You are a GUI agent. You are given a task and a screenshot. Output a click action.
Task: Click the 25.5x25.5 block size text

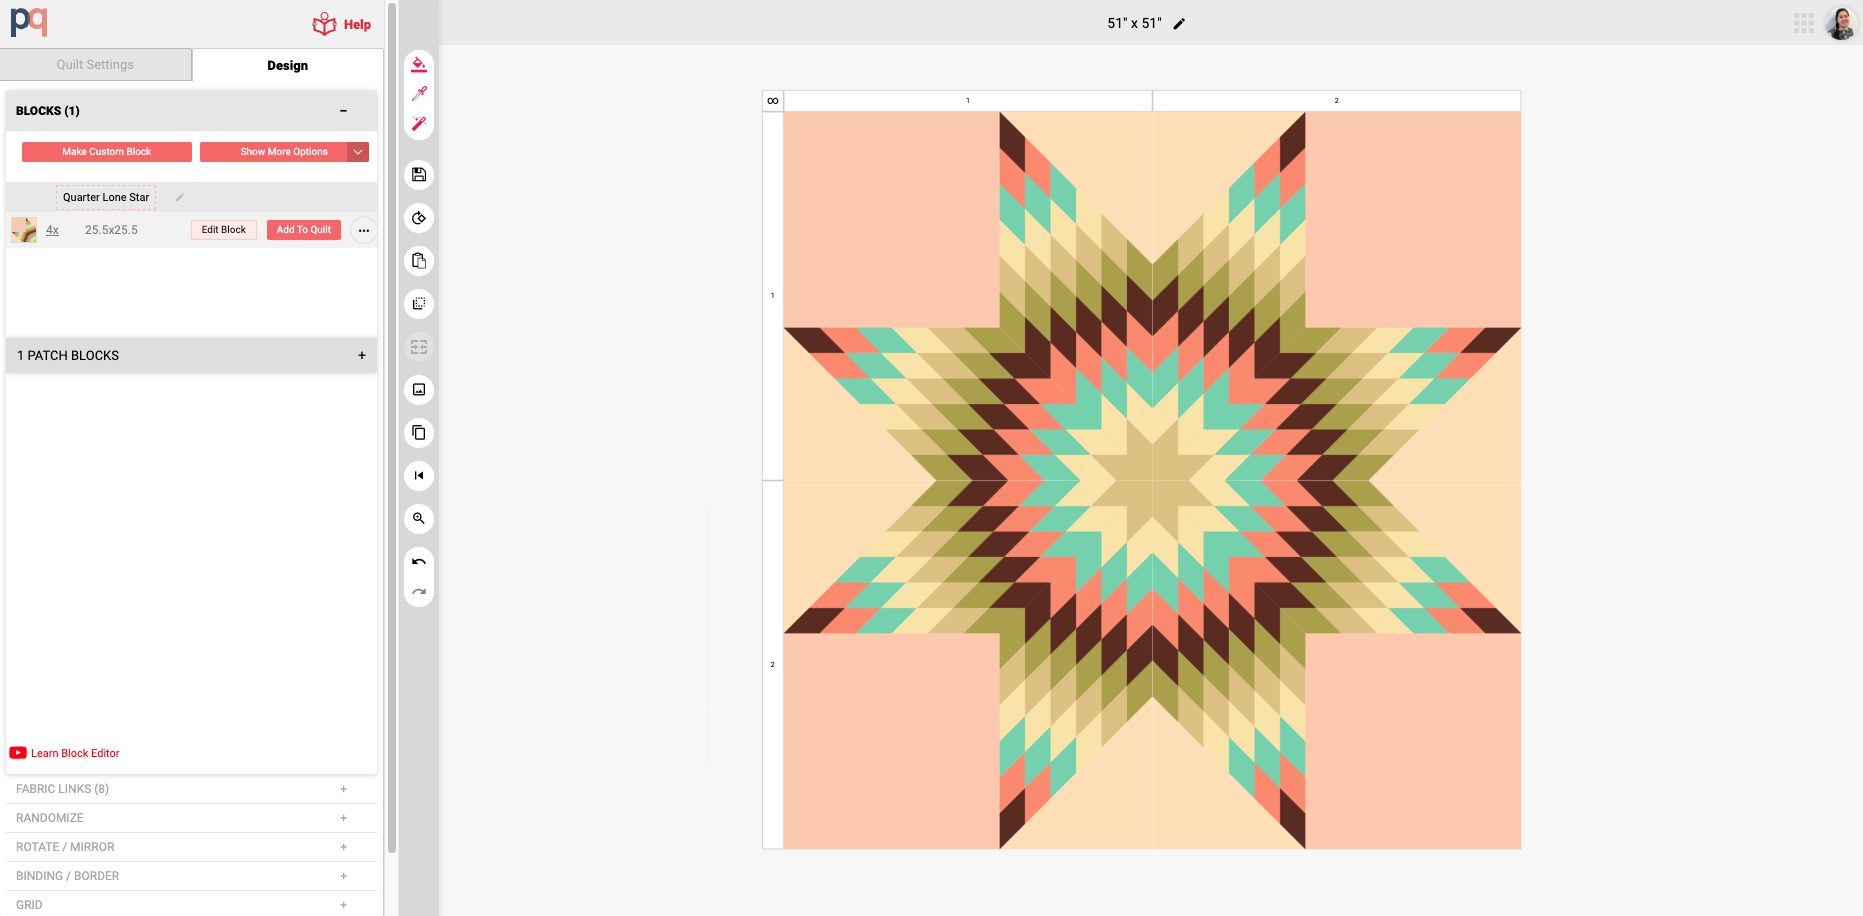[x=111, y=230]
